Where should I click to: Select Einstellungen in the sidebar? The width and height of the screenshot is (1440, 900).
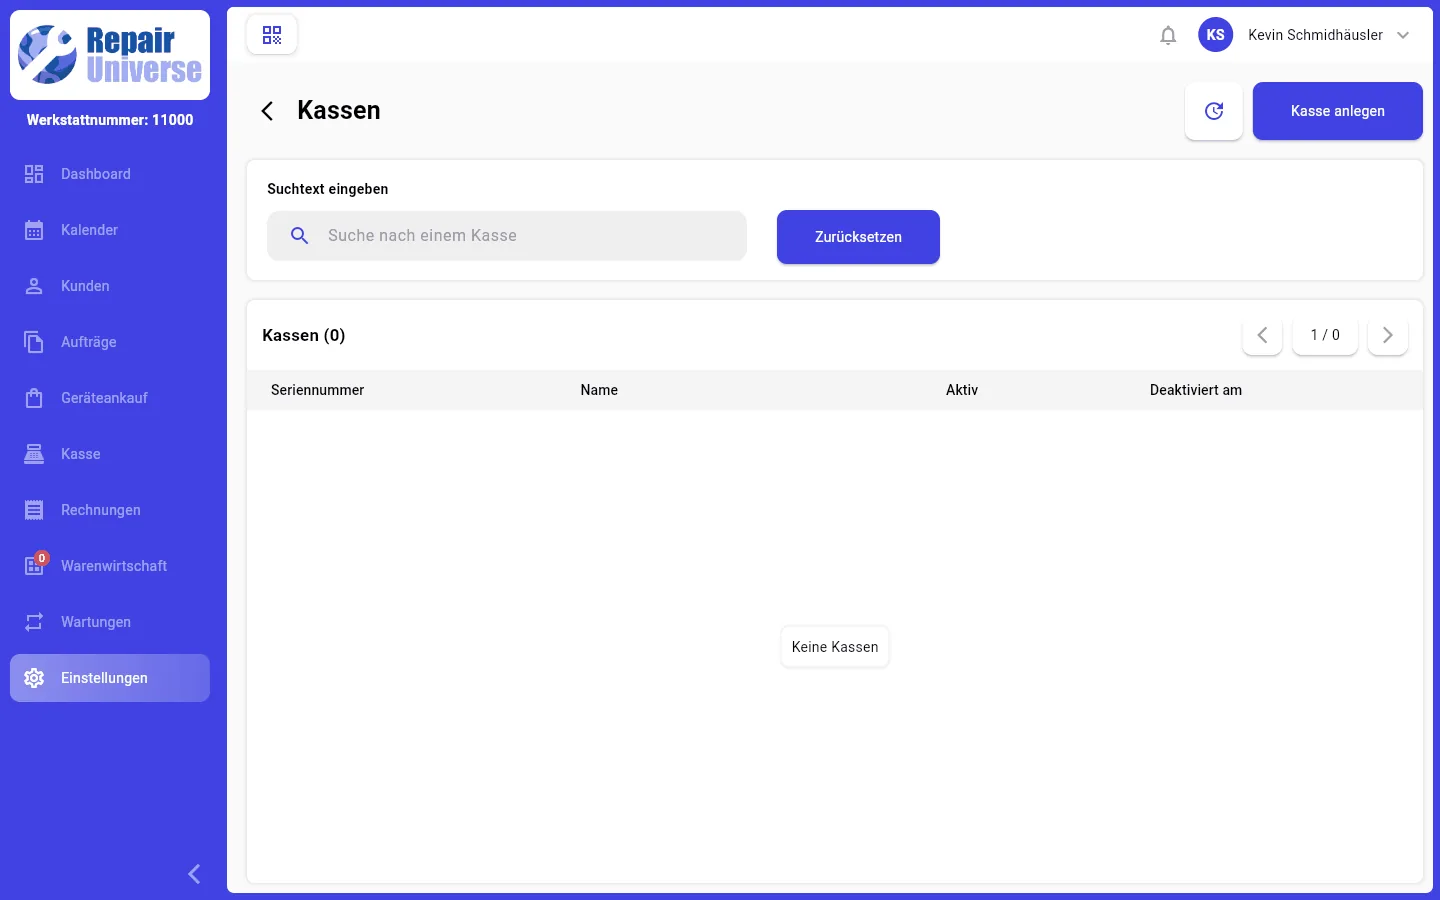110,678
